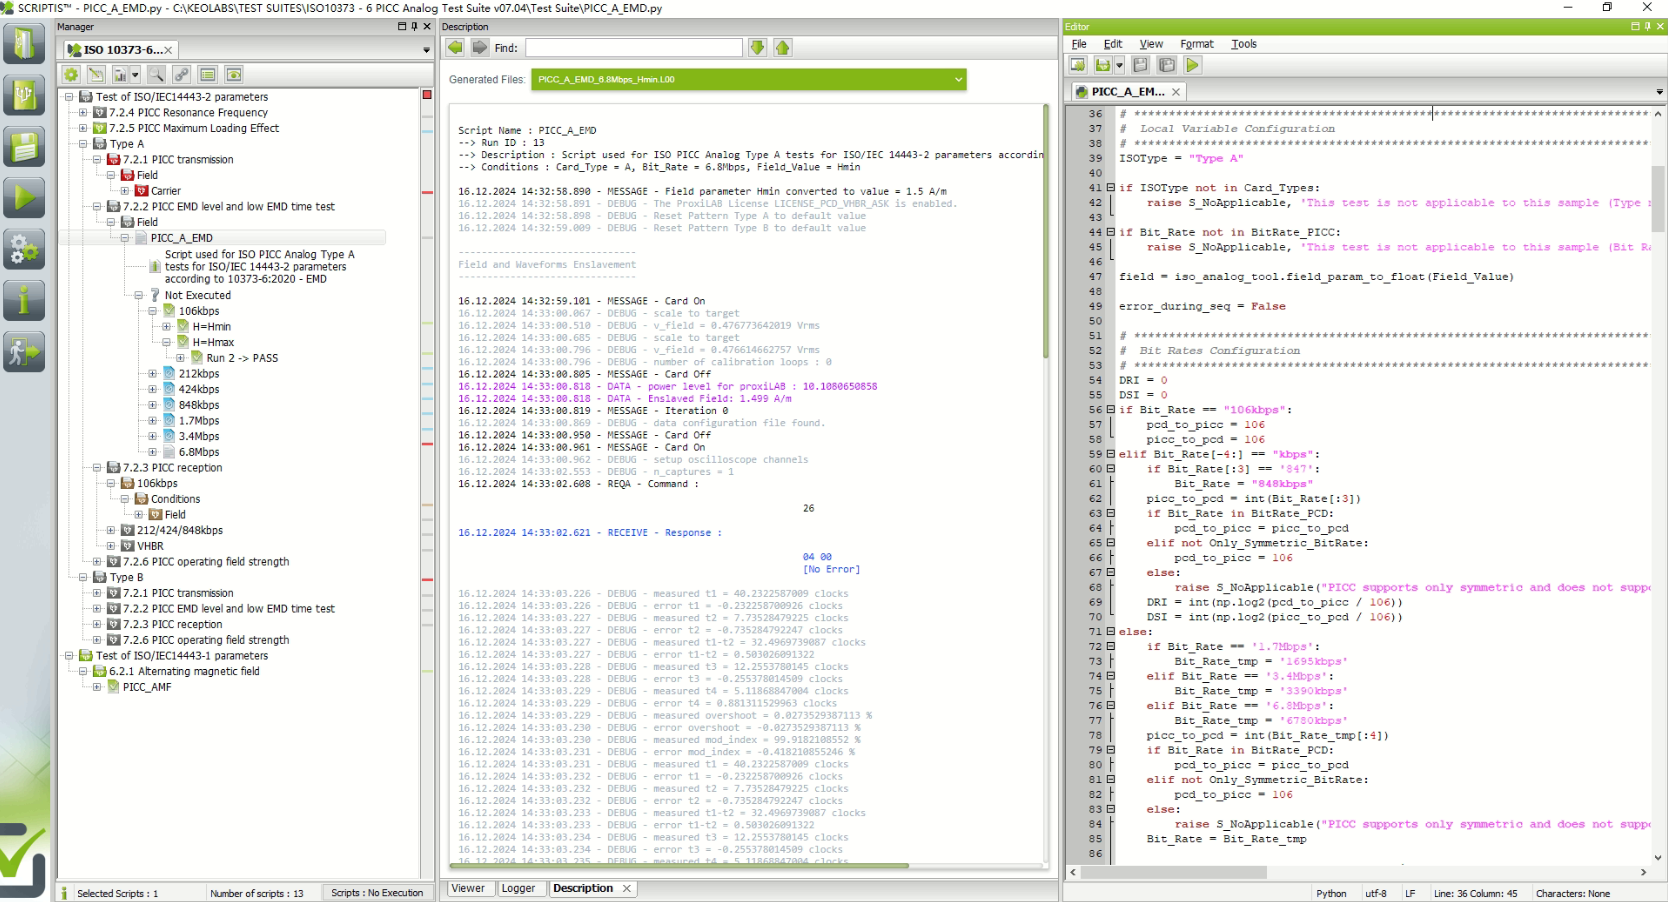The width and height of the screenshot is (1668, 902).
Task: Toggle fold marker at editor line 56
Action: pos(1110,410)
